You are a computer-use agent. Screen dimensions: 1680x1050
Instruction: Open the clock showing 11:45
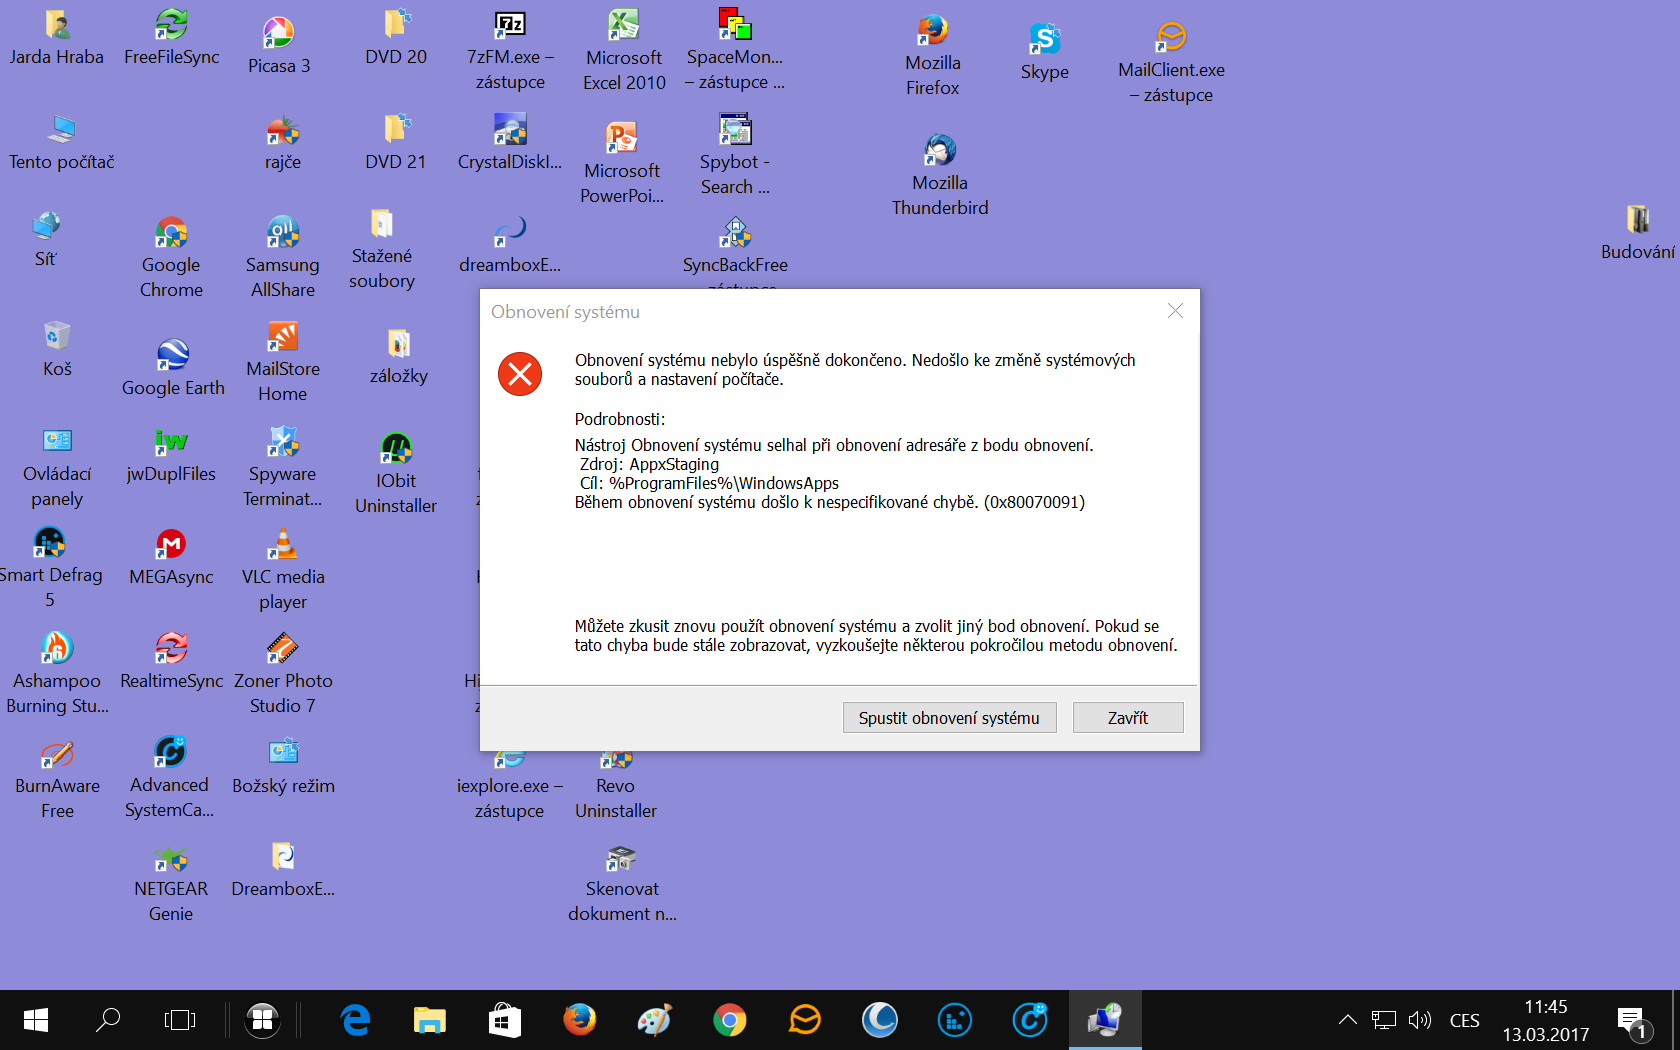click(1546, 1020)
